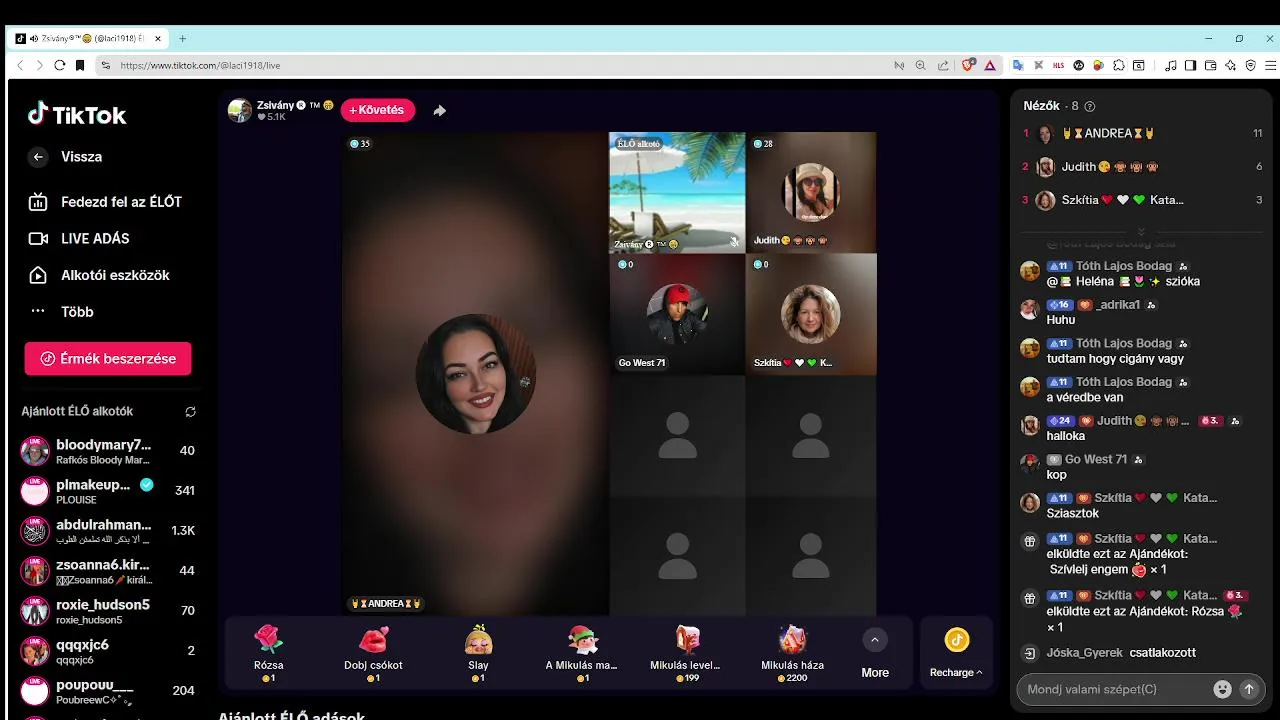The width and height of the screenshot is (1280, 720).
Task: Click the chat field Mondj valami szépet
Action: pyautogui.click(x=1115, y=689)
